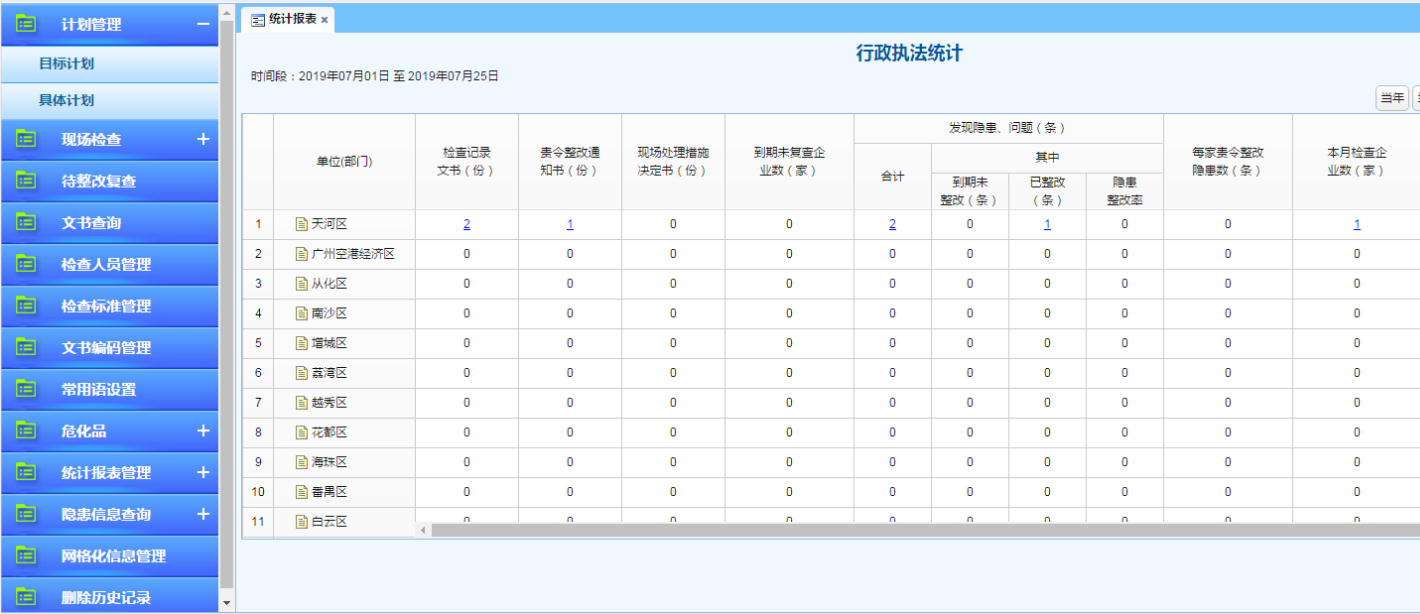Open 天河区 检查记录文书 count link
The height and width of the screenshot is (614, 1420).
click(467, 224)
